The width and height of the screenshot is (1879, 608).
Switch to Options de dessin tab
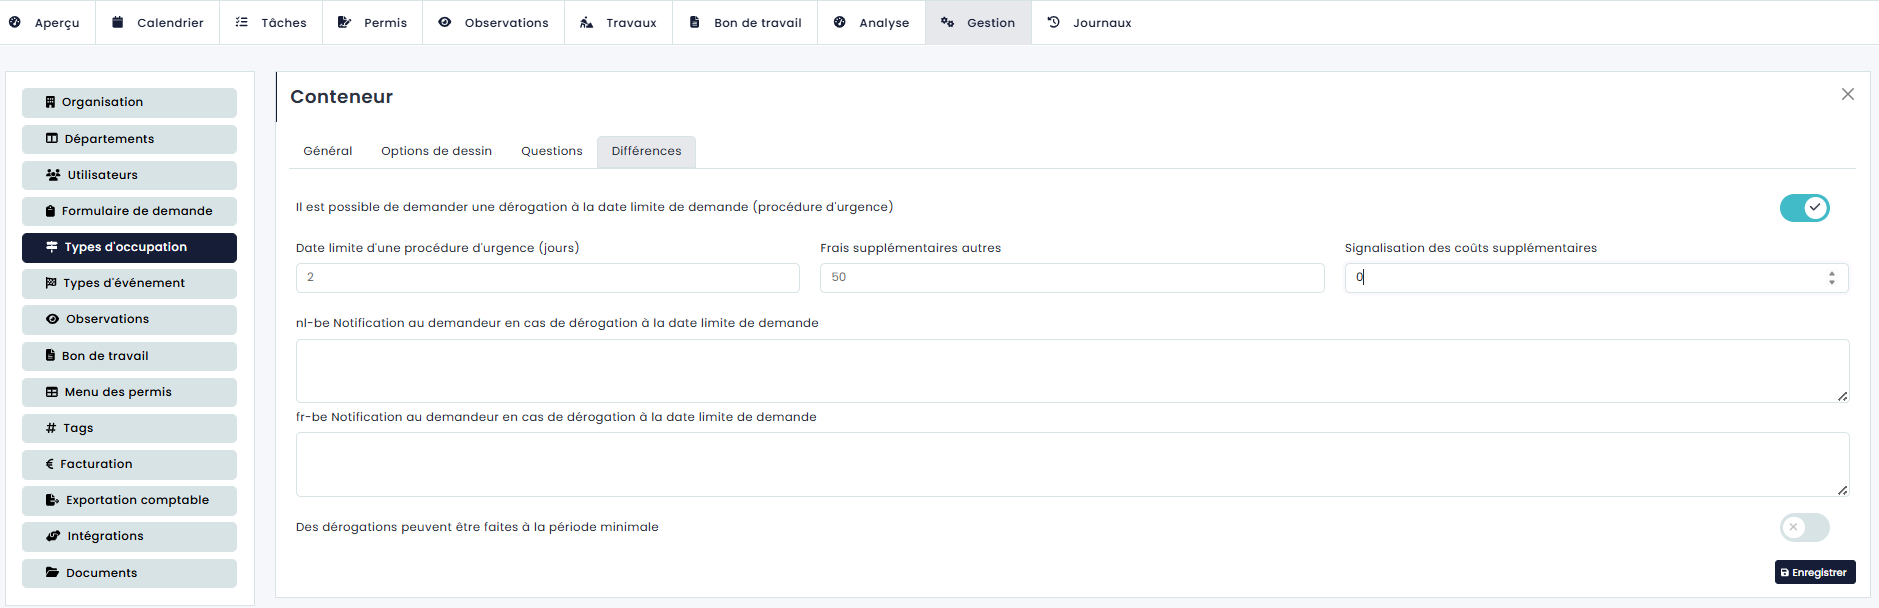436,151
